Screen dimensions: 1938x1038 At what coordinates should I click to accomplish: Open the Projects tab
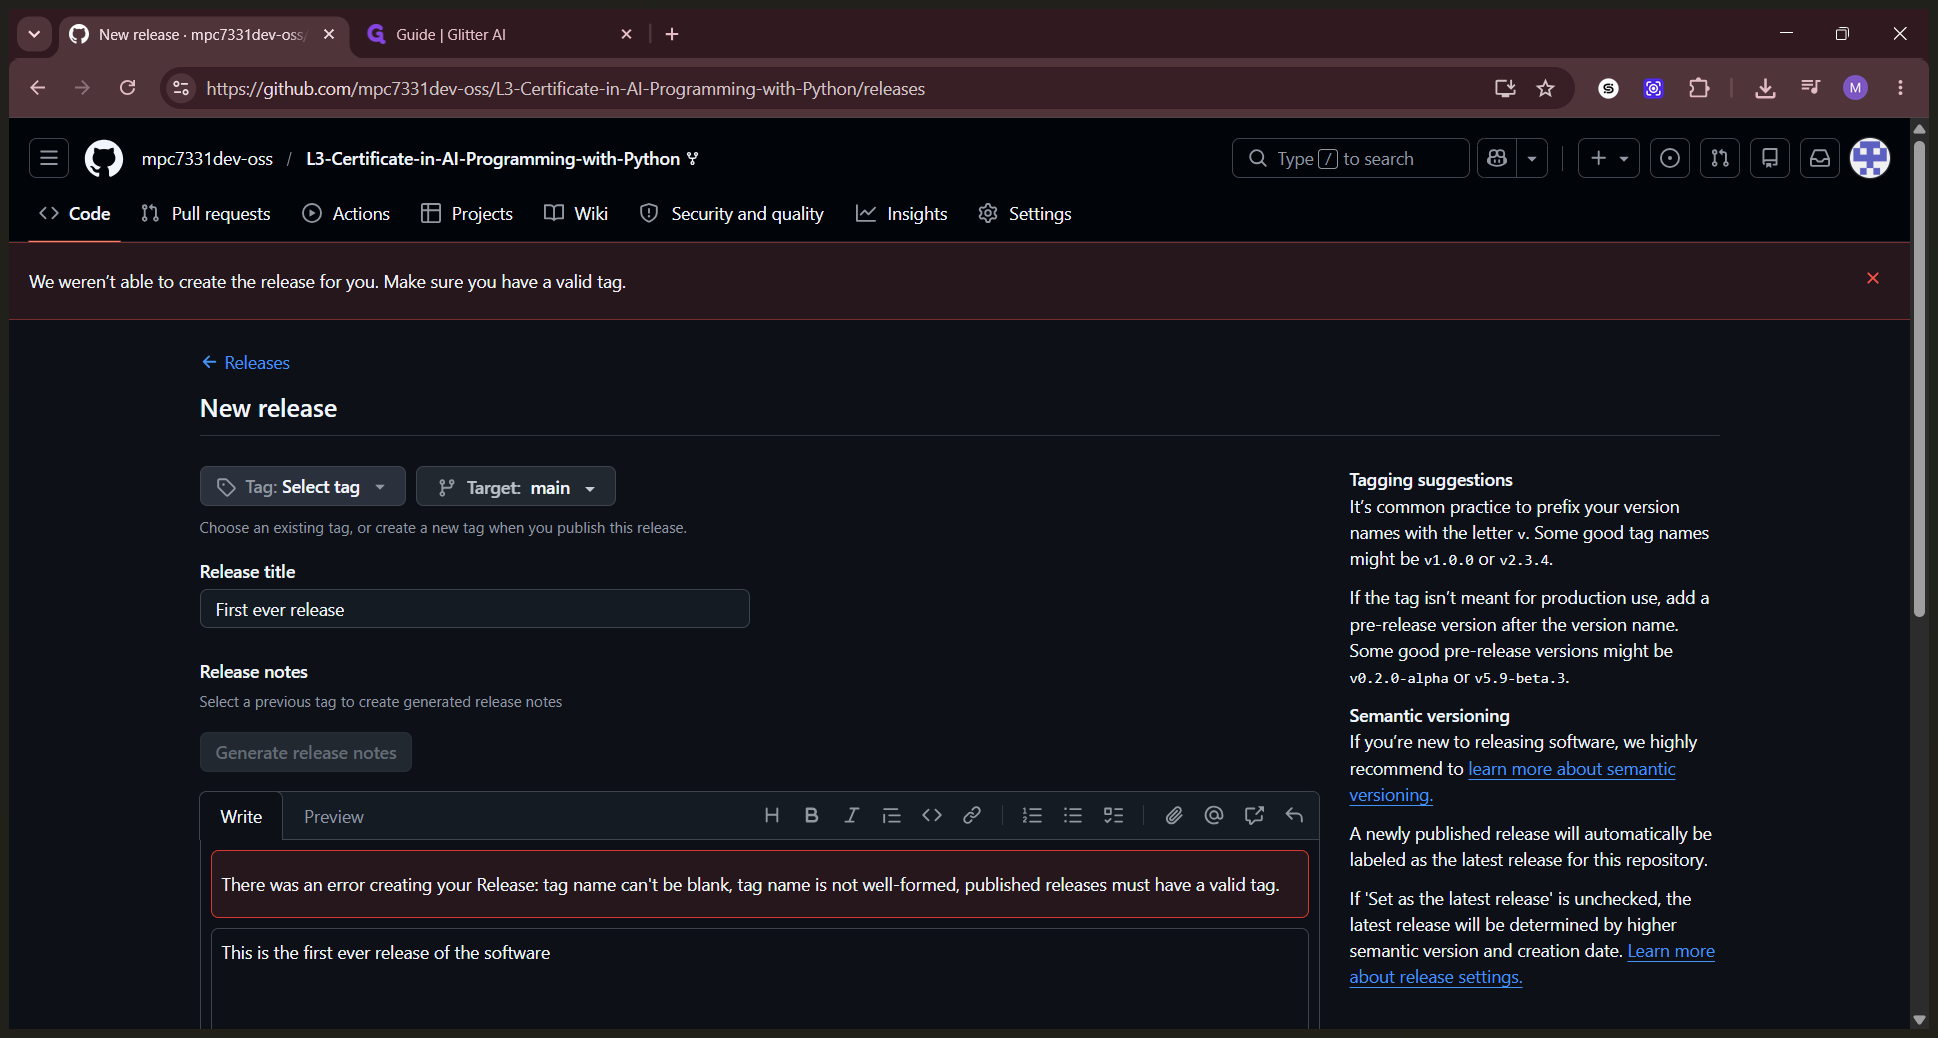click(467, 213)
